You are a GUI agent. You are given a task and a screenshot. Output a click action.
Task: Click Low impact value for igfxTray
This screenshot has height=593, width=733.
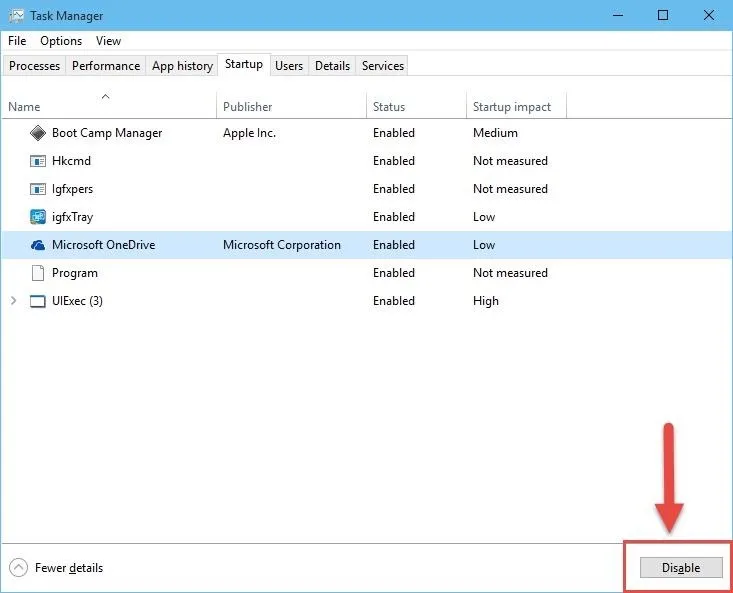coord(484,217)
